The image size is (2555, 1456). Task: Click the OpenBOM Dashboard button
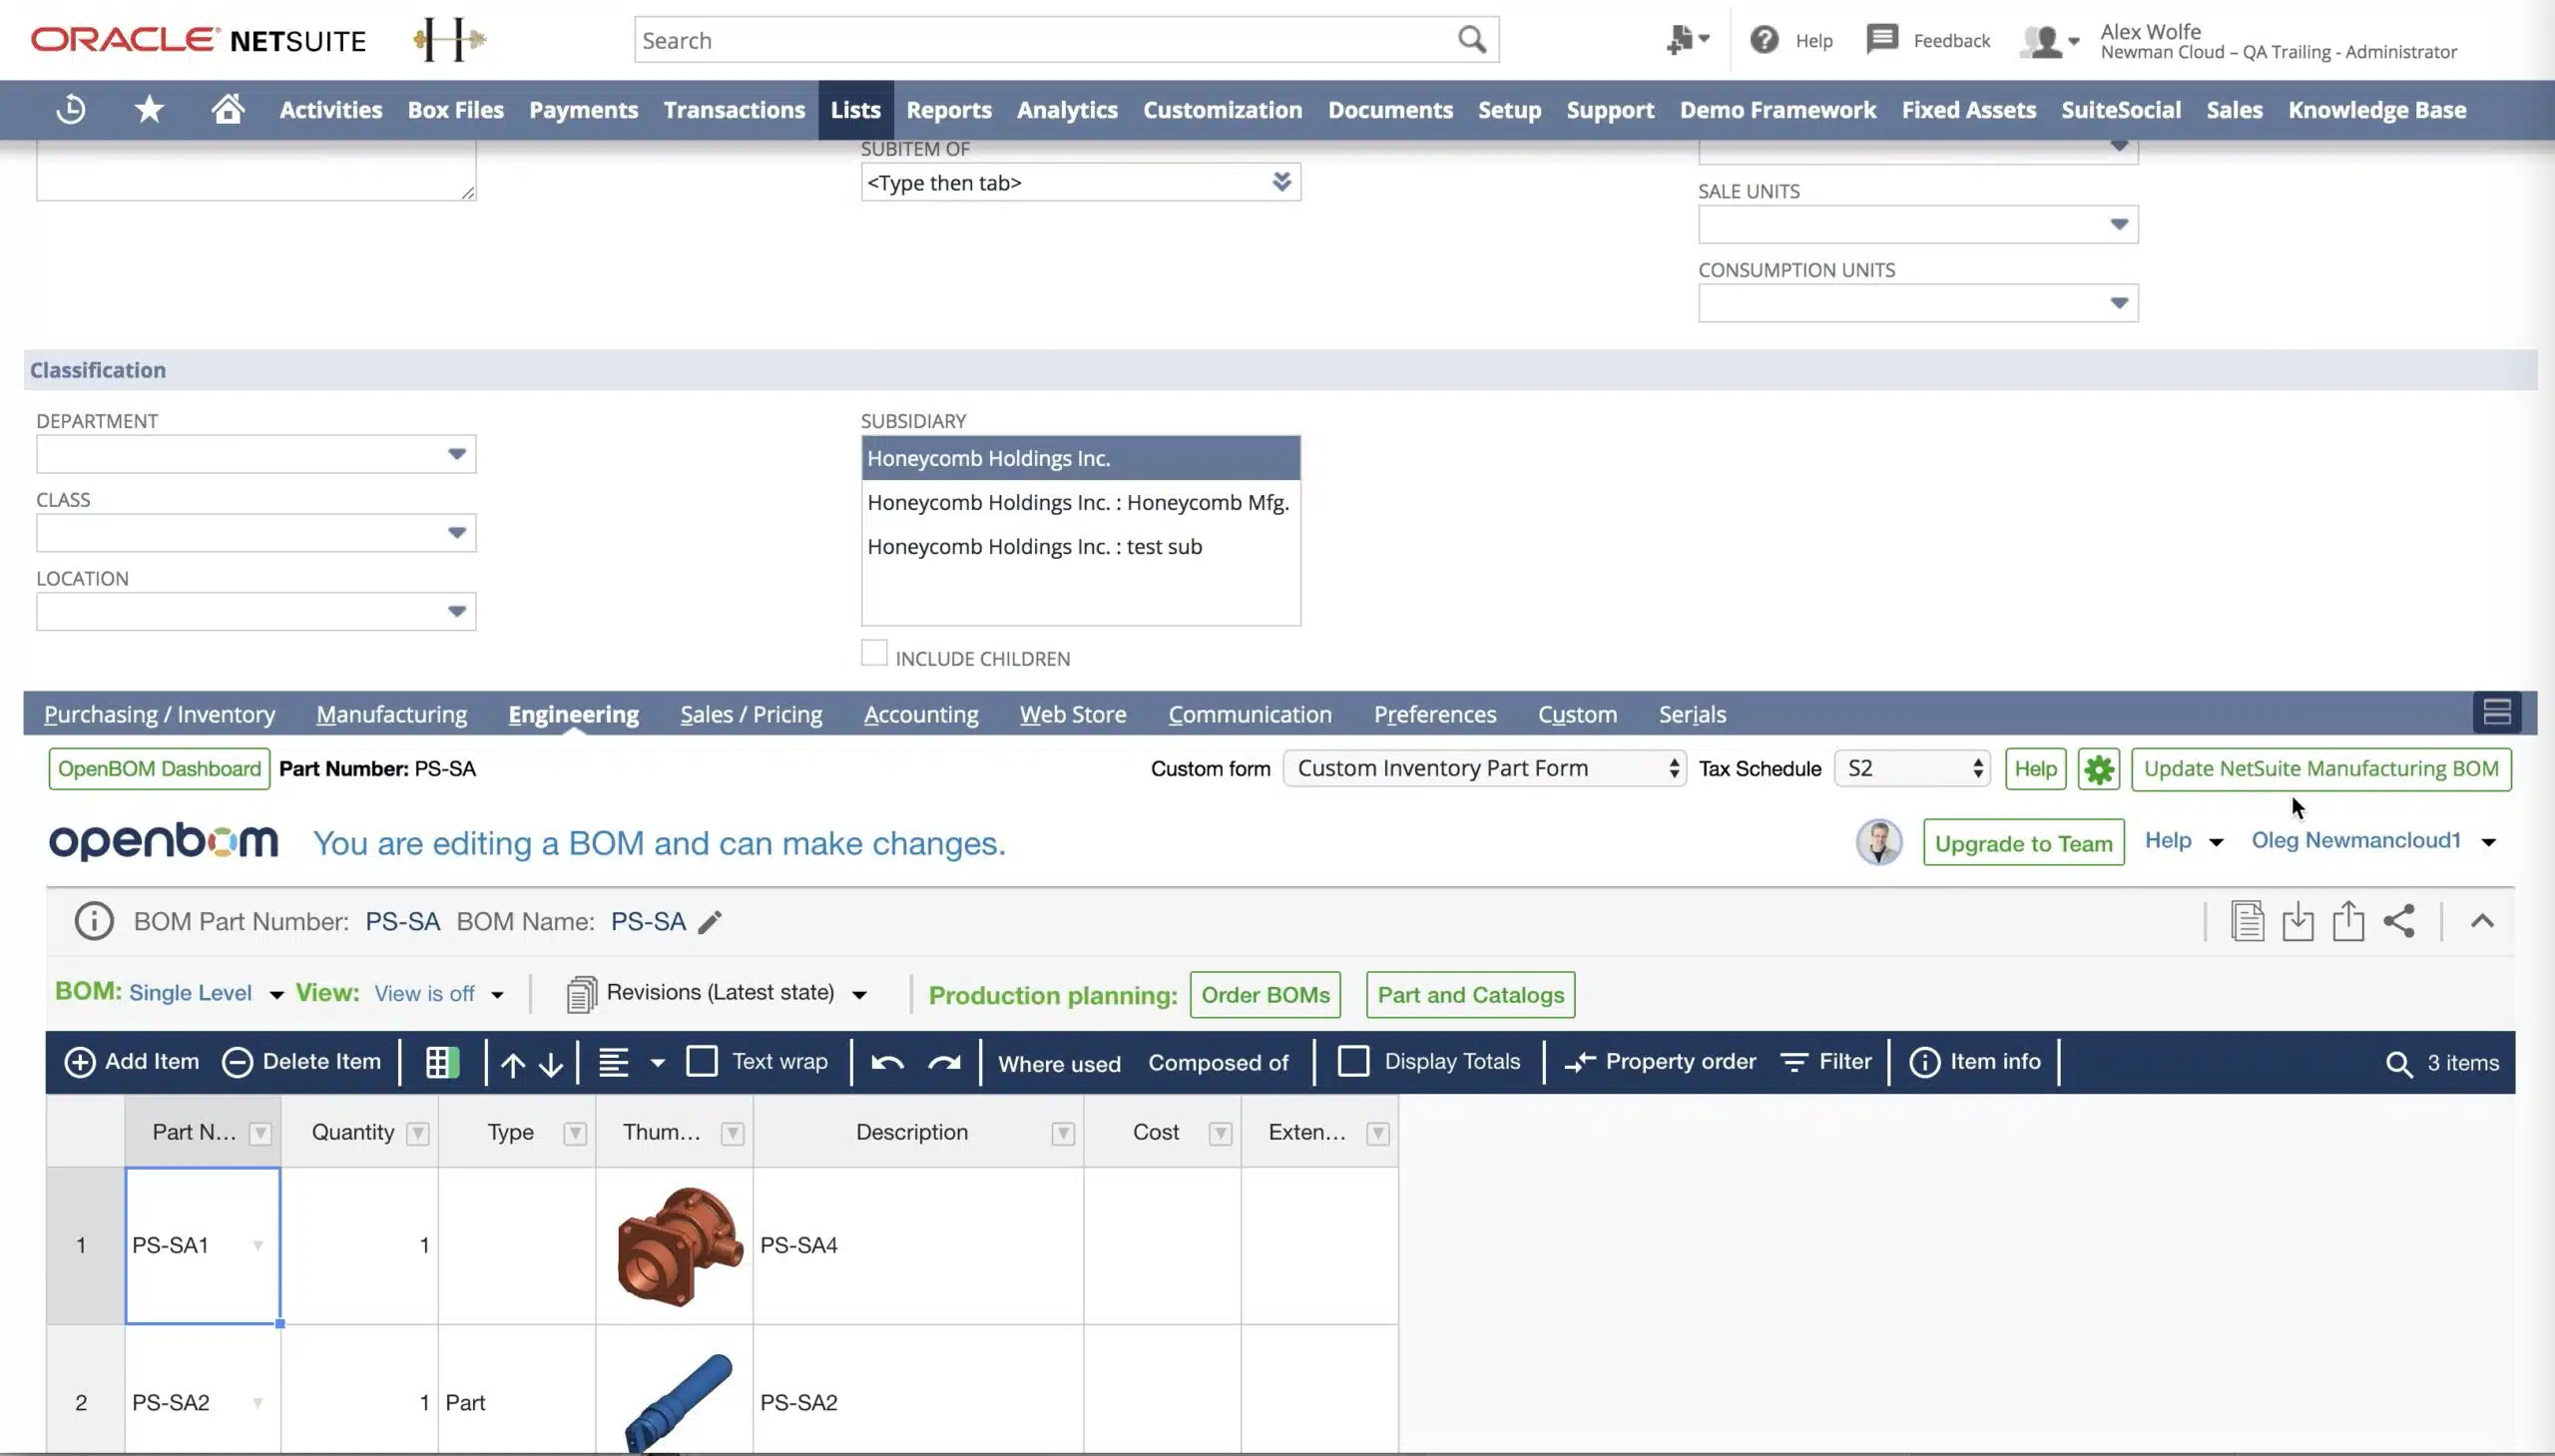[x=159, y=769]
